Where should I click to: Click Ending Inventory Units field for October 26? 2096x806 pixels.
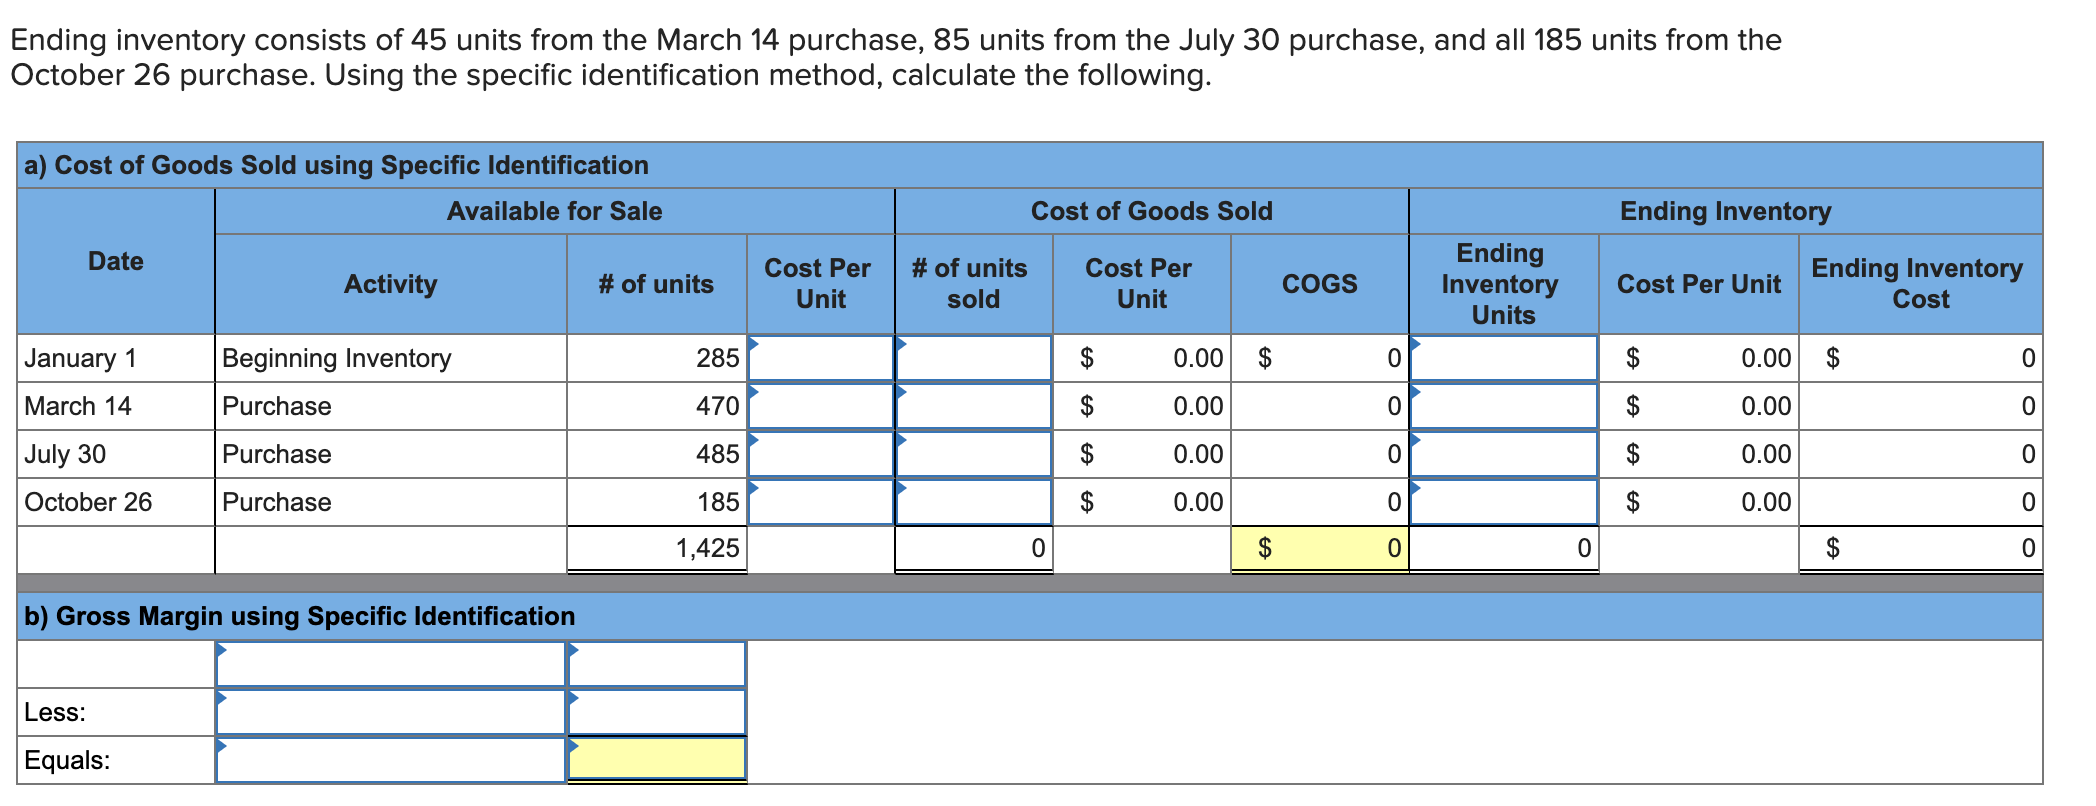(1504, 502)
